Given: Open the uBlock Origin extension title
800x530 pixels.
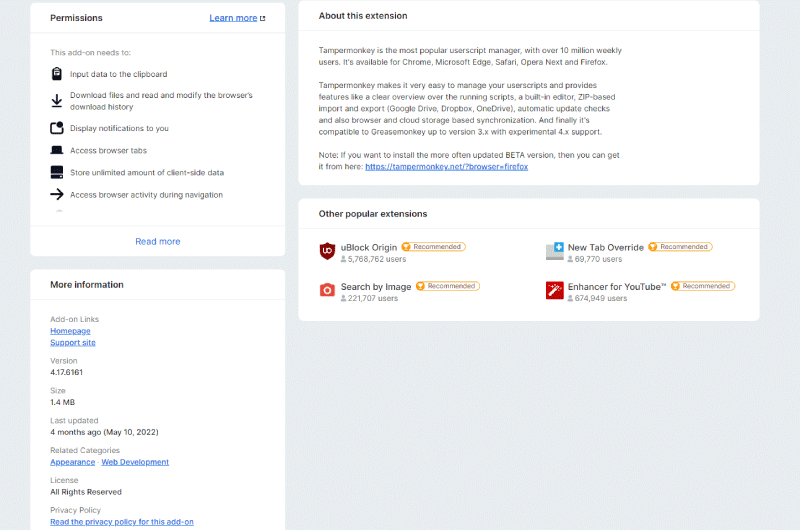Looking at the screenshot, I should [369, 247].
